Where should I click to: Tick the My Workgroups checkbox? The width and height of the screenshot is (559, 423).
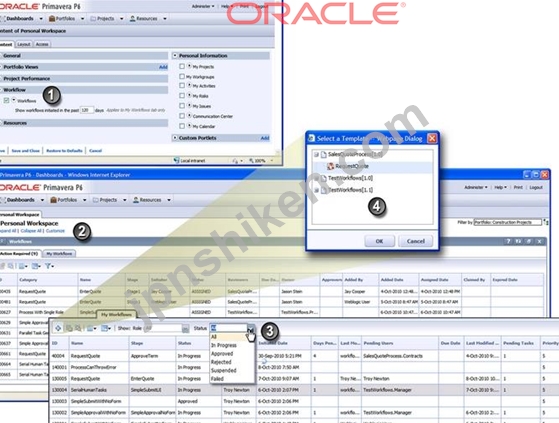[182, 76]
